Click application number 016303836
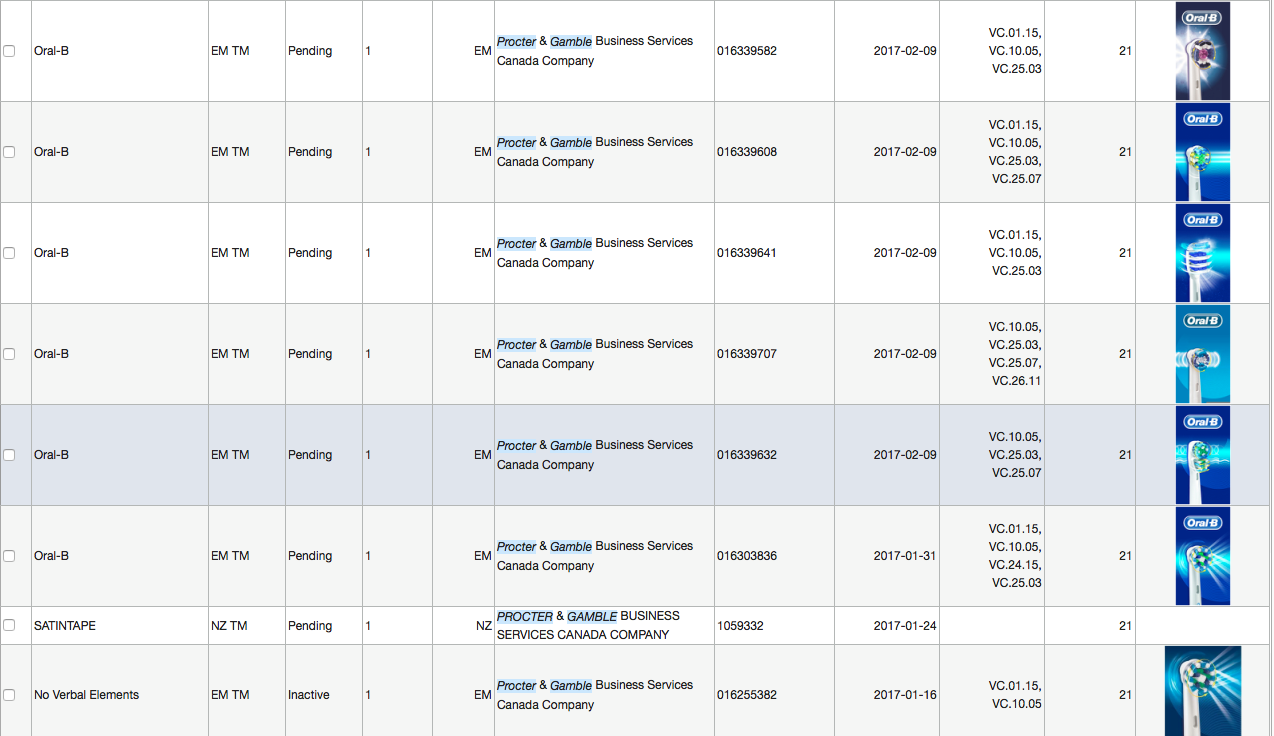 (747, 556)
